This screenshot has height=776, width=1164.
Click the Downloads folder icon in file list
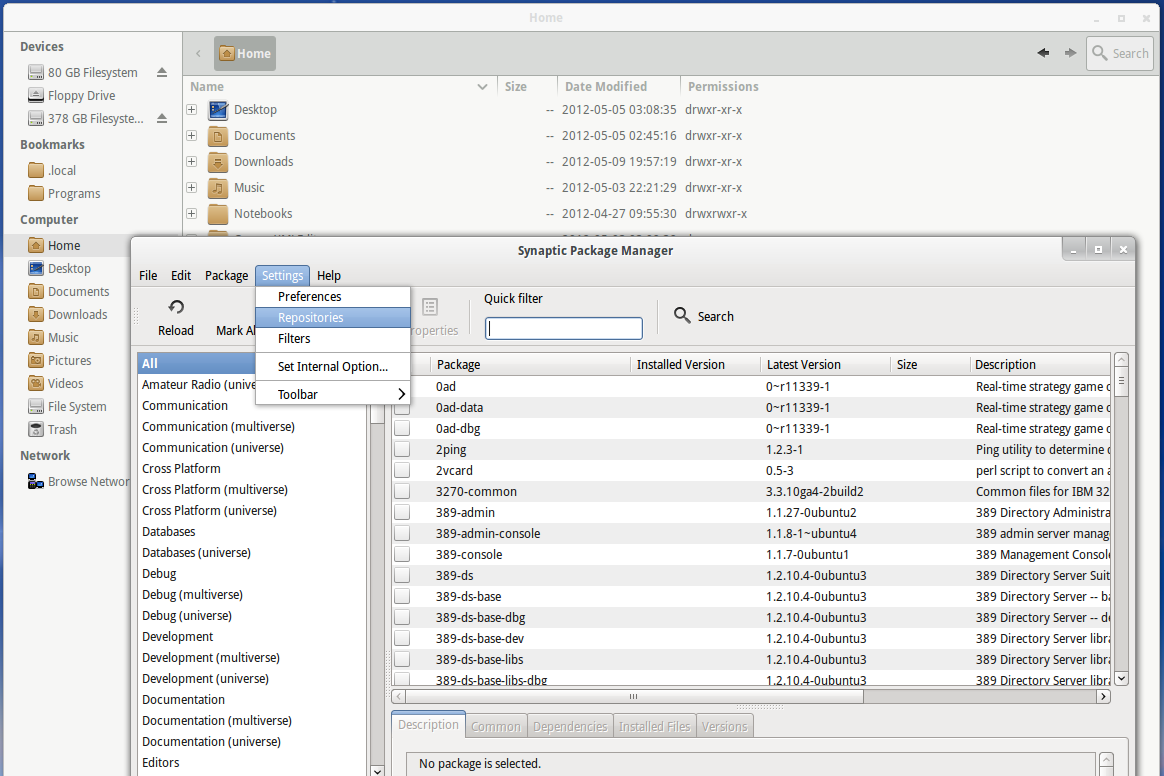coord(218,162)
